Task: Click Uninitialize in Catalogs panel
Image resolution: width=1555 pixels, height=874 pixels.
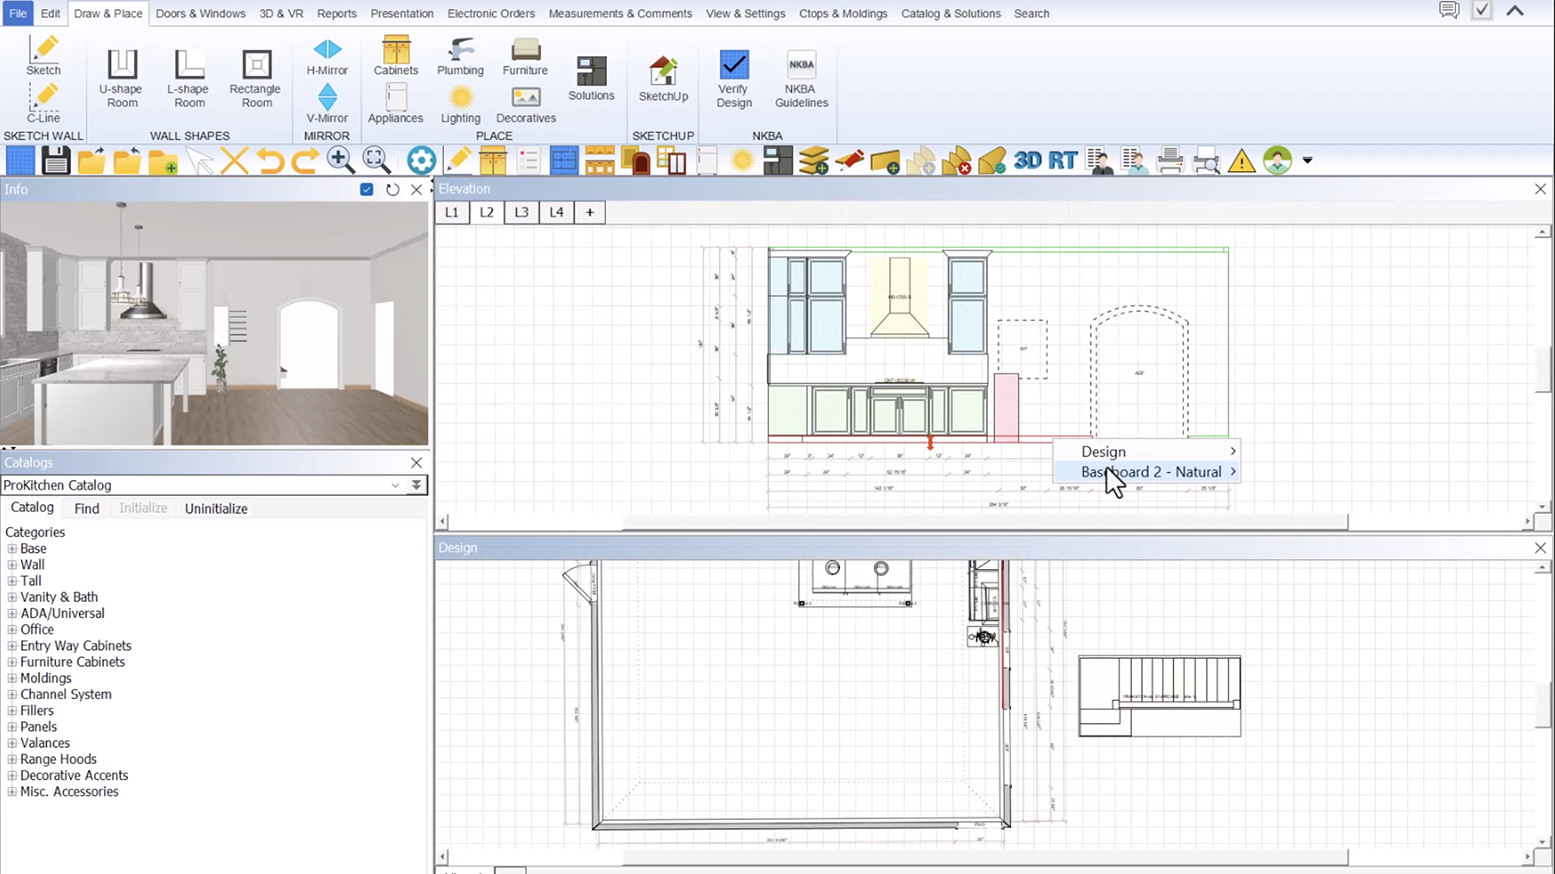Action: 216,508
